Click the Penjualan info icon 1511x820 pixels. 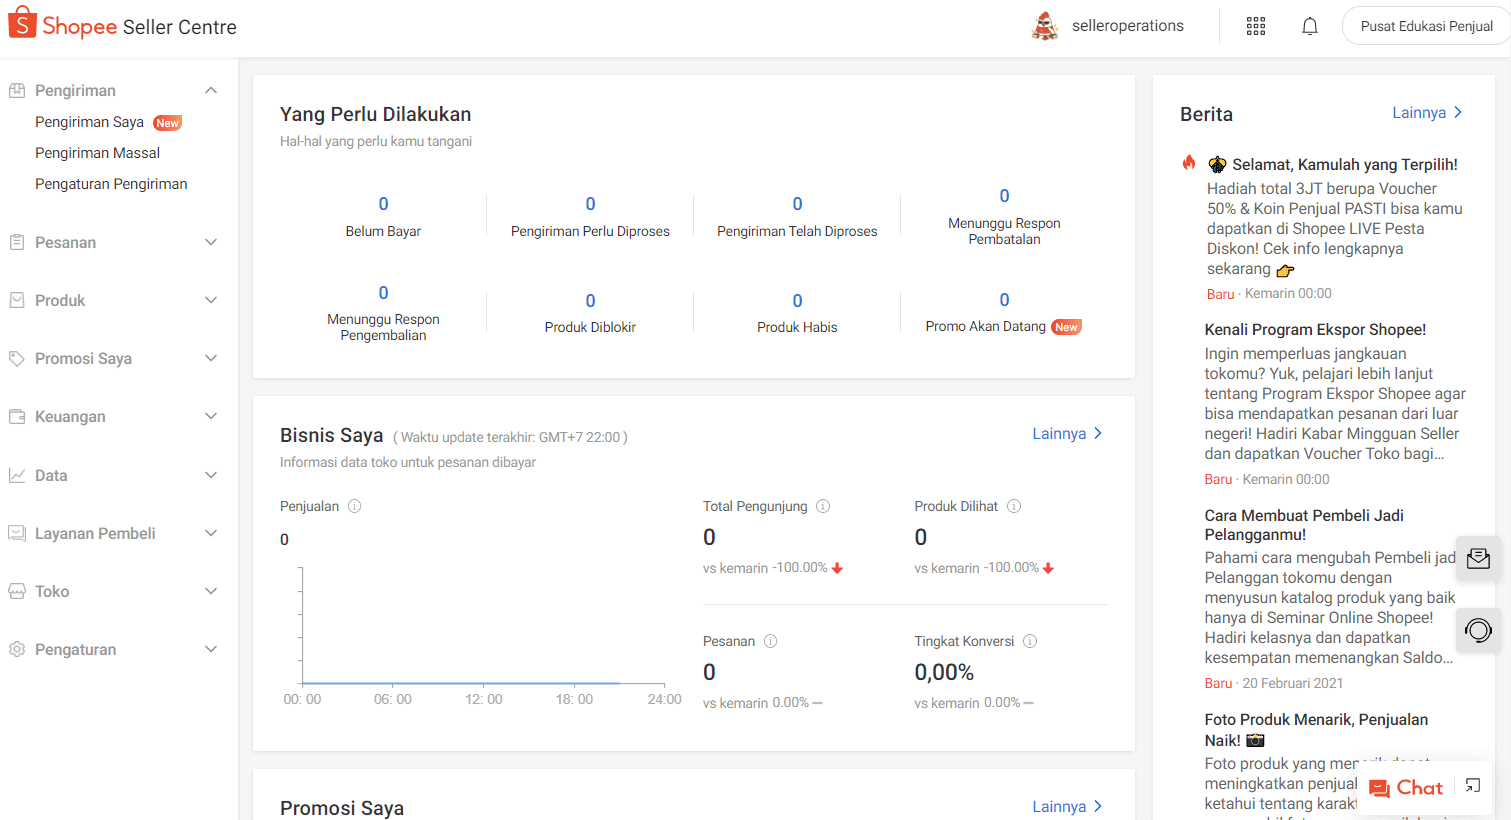(354, 506)
